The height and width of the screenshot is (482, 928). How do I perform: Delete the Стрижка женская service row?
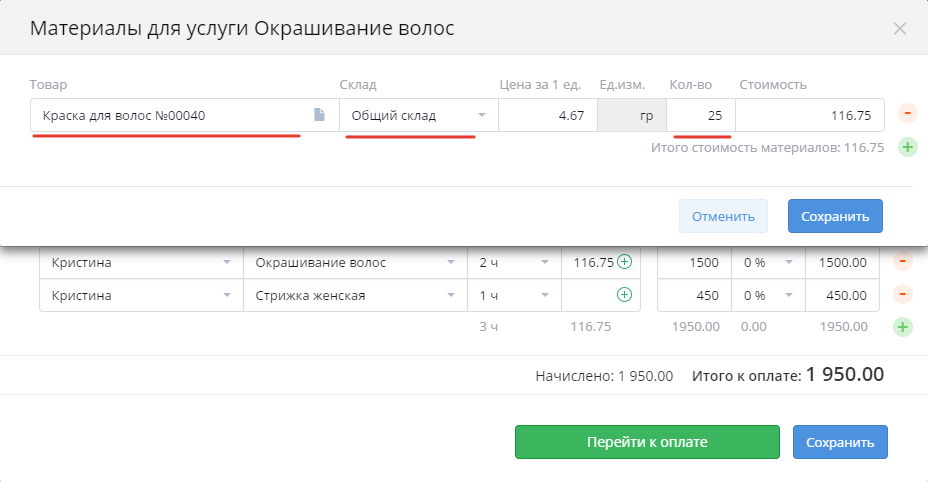tap(903, 294)
